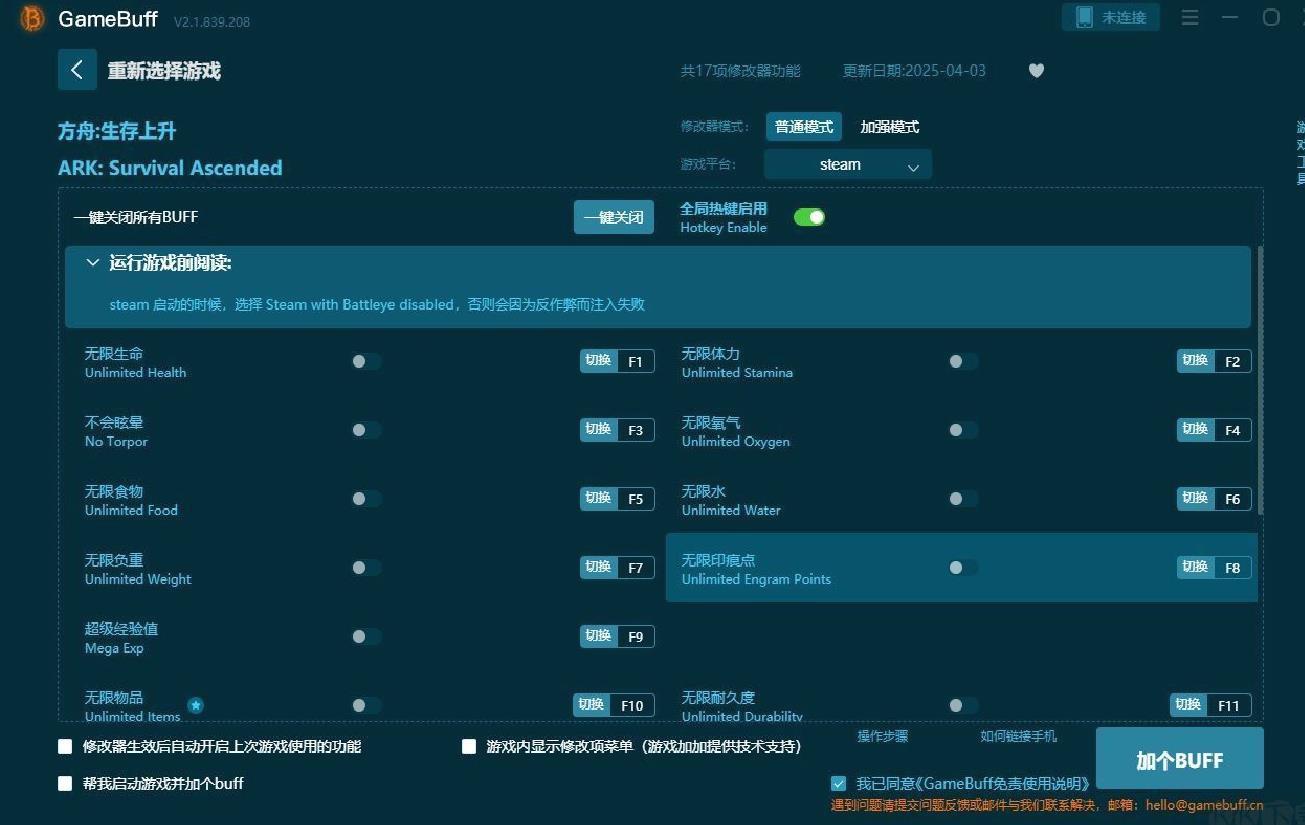The height and width of the screenshot is (825, 1305).
Task: Click the phone 未连接 connection button
Action: click(1111, 17)
